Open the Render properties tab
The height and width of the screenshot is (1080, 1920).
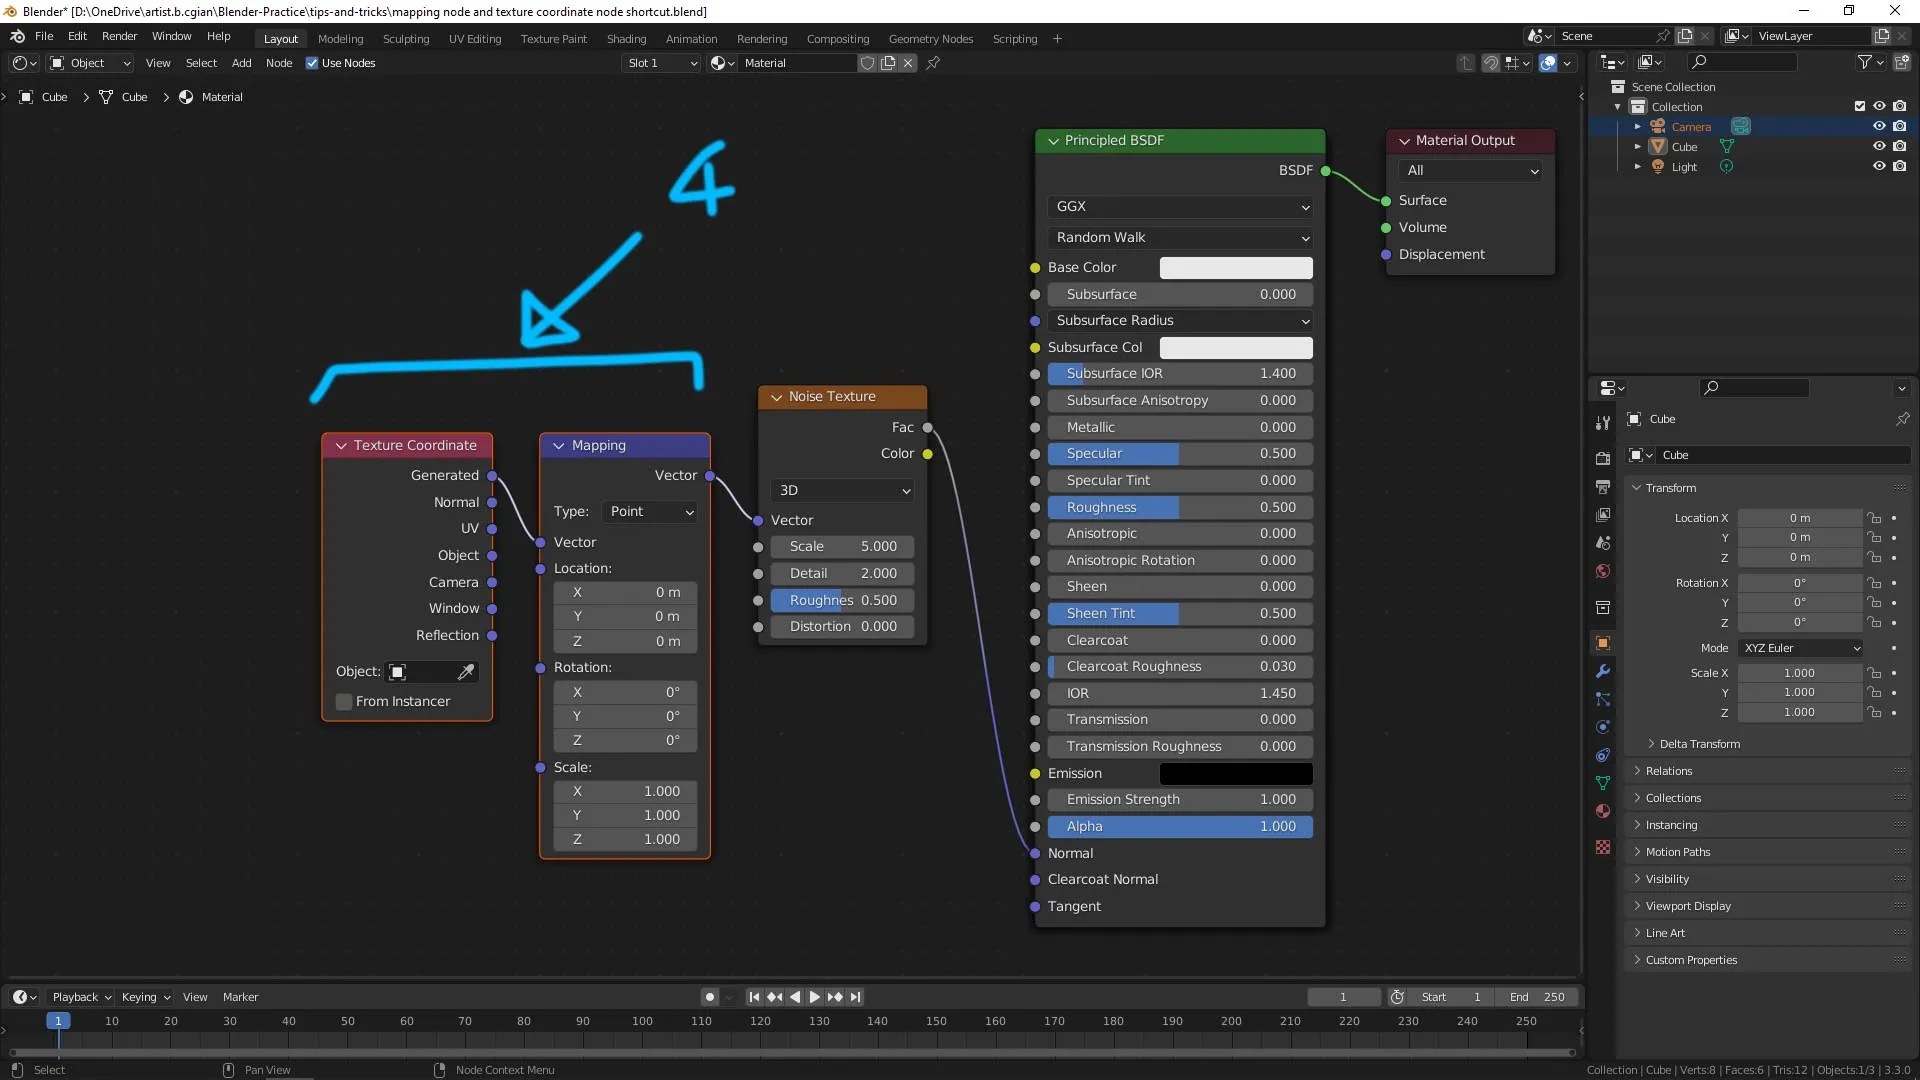(1604, 457)
